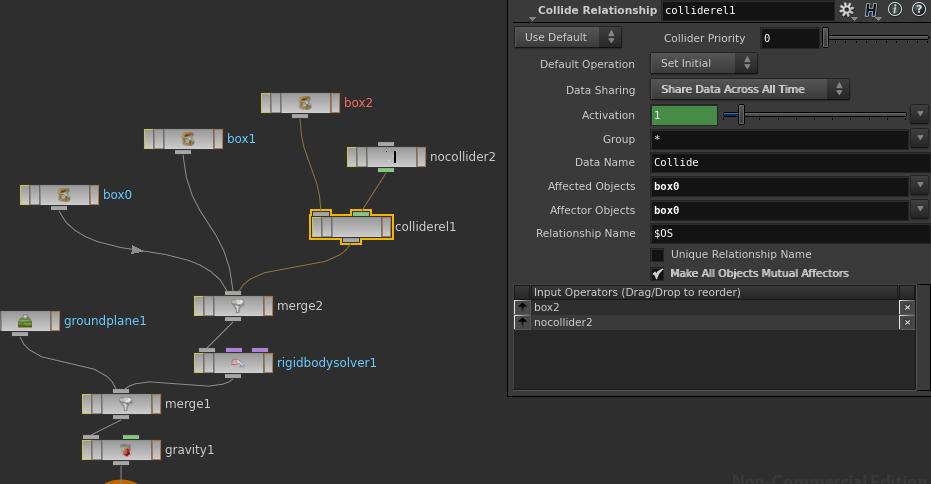Click the Data Sharing label
Image resolution: width=931 pixels, height=484 pixels.
pos(600,90)
